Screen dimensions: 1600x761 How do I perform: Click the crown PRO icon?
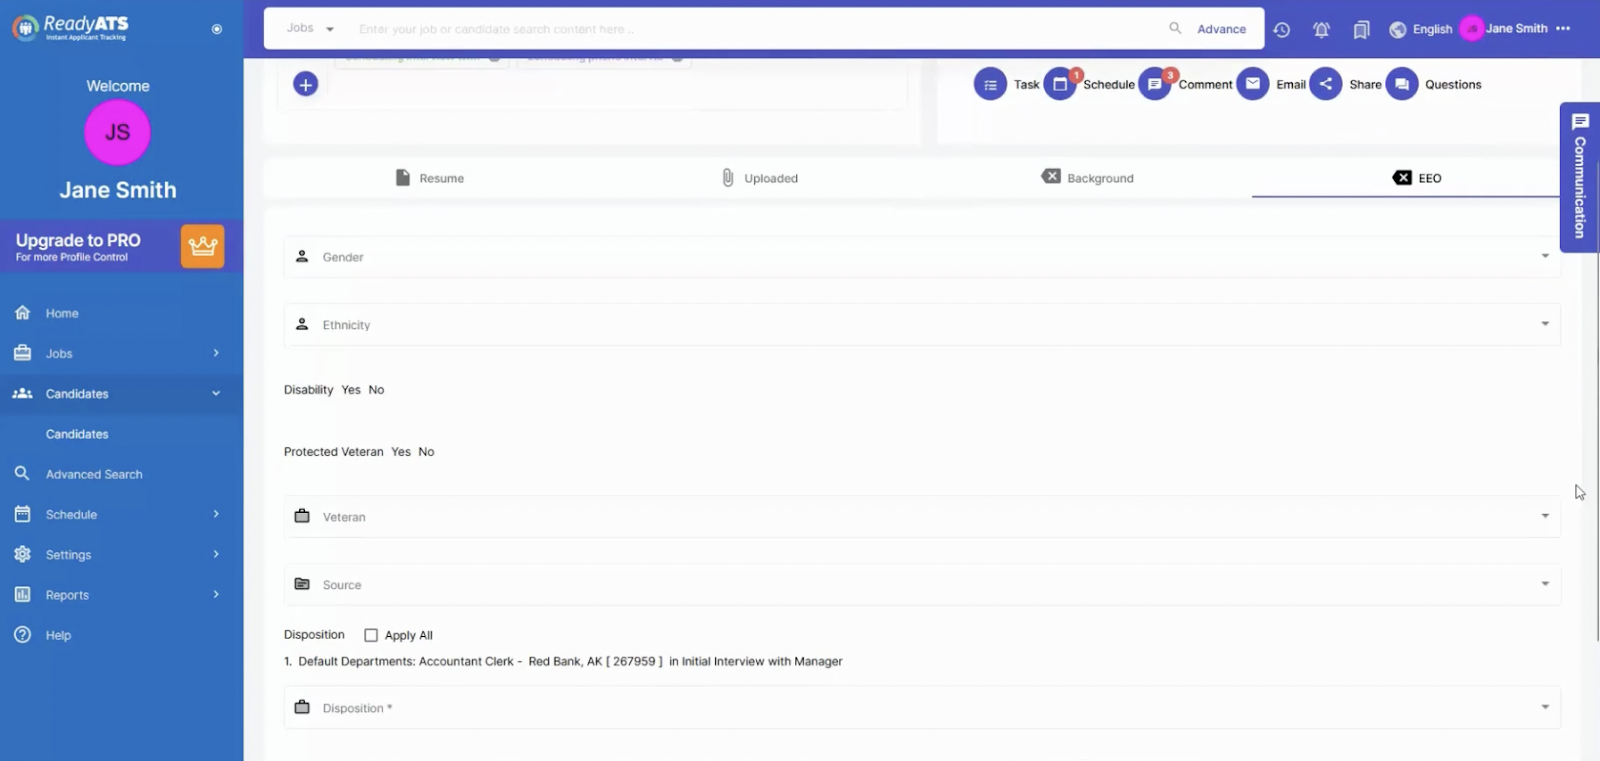pos(203,246)
